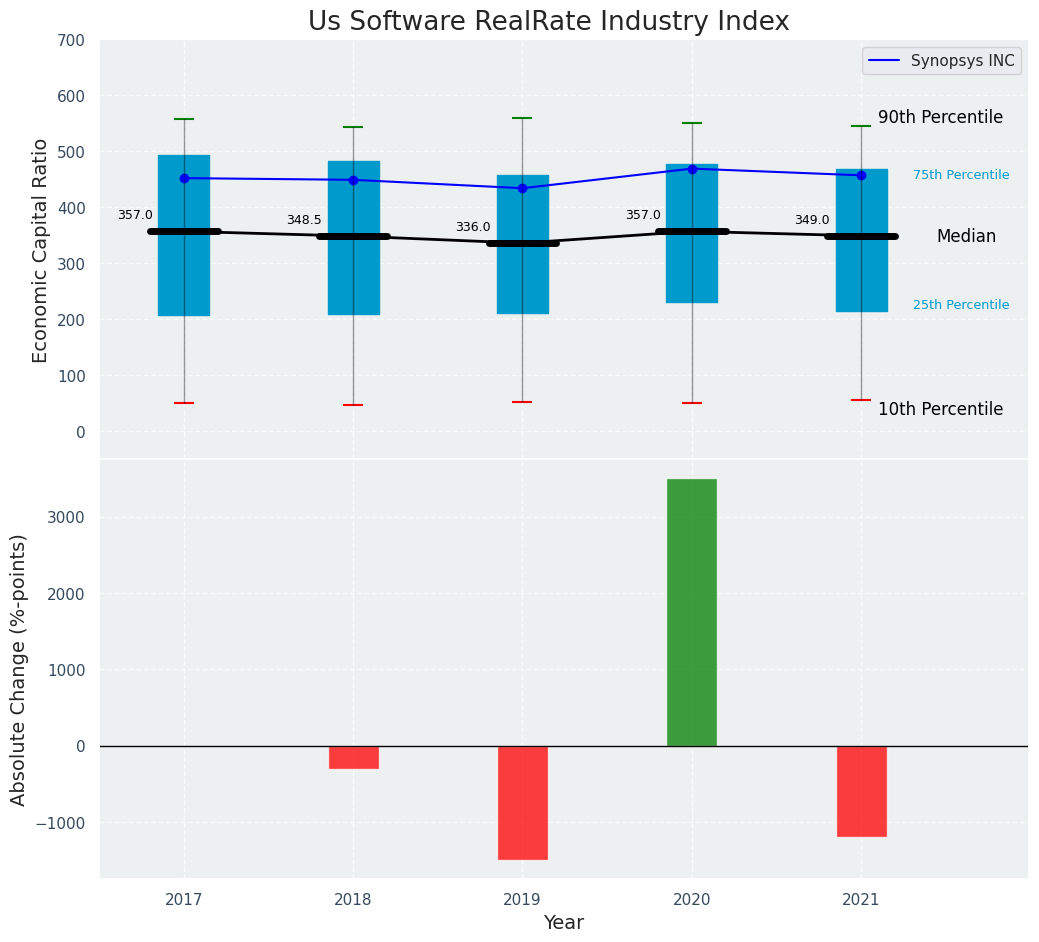Click the Synopsys INC legend entry

pos(962,61)
